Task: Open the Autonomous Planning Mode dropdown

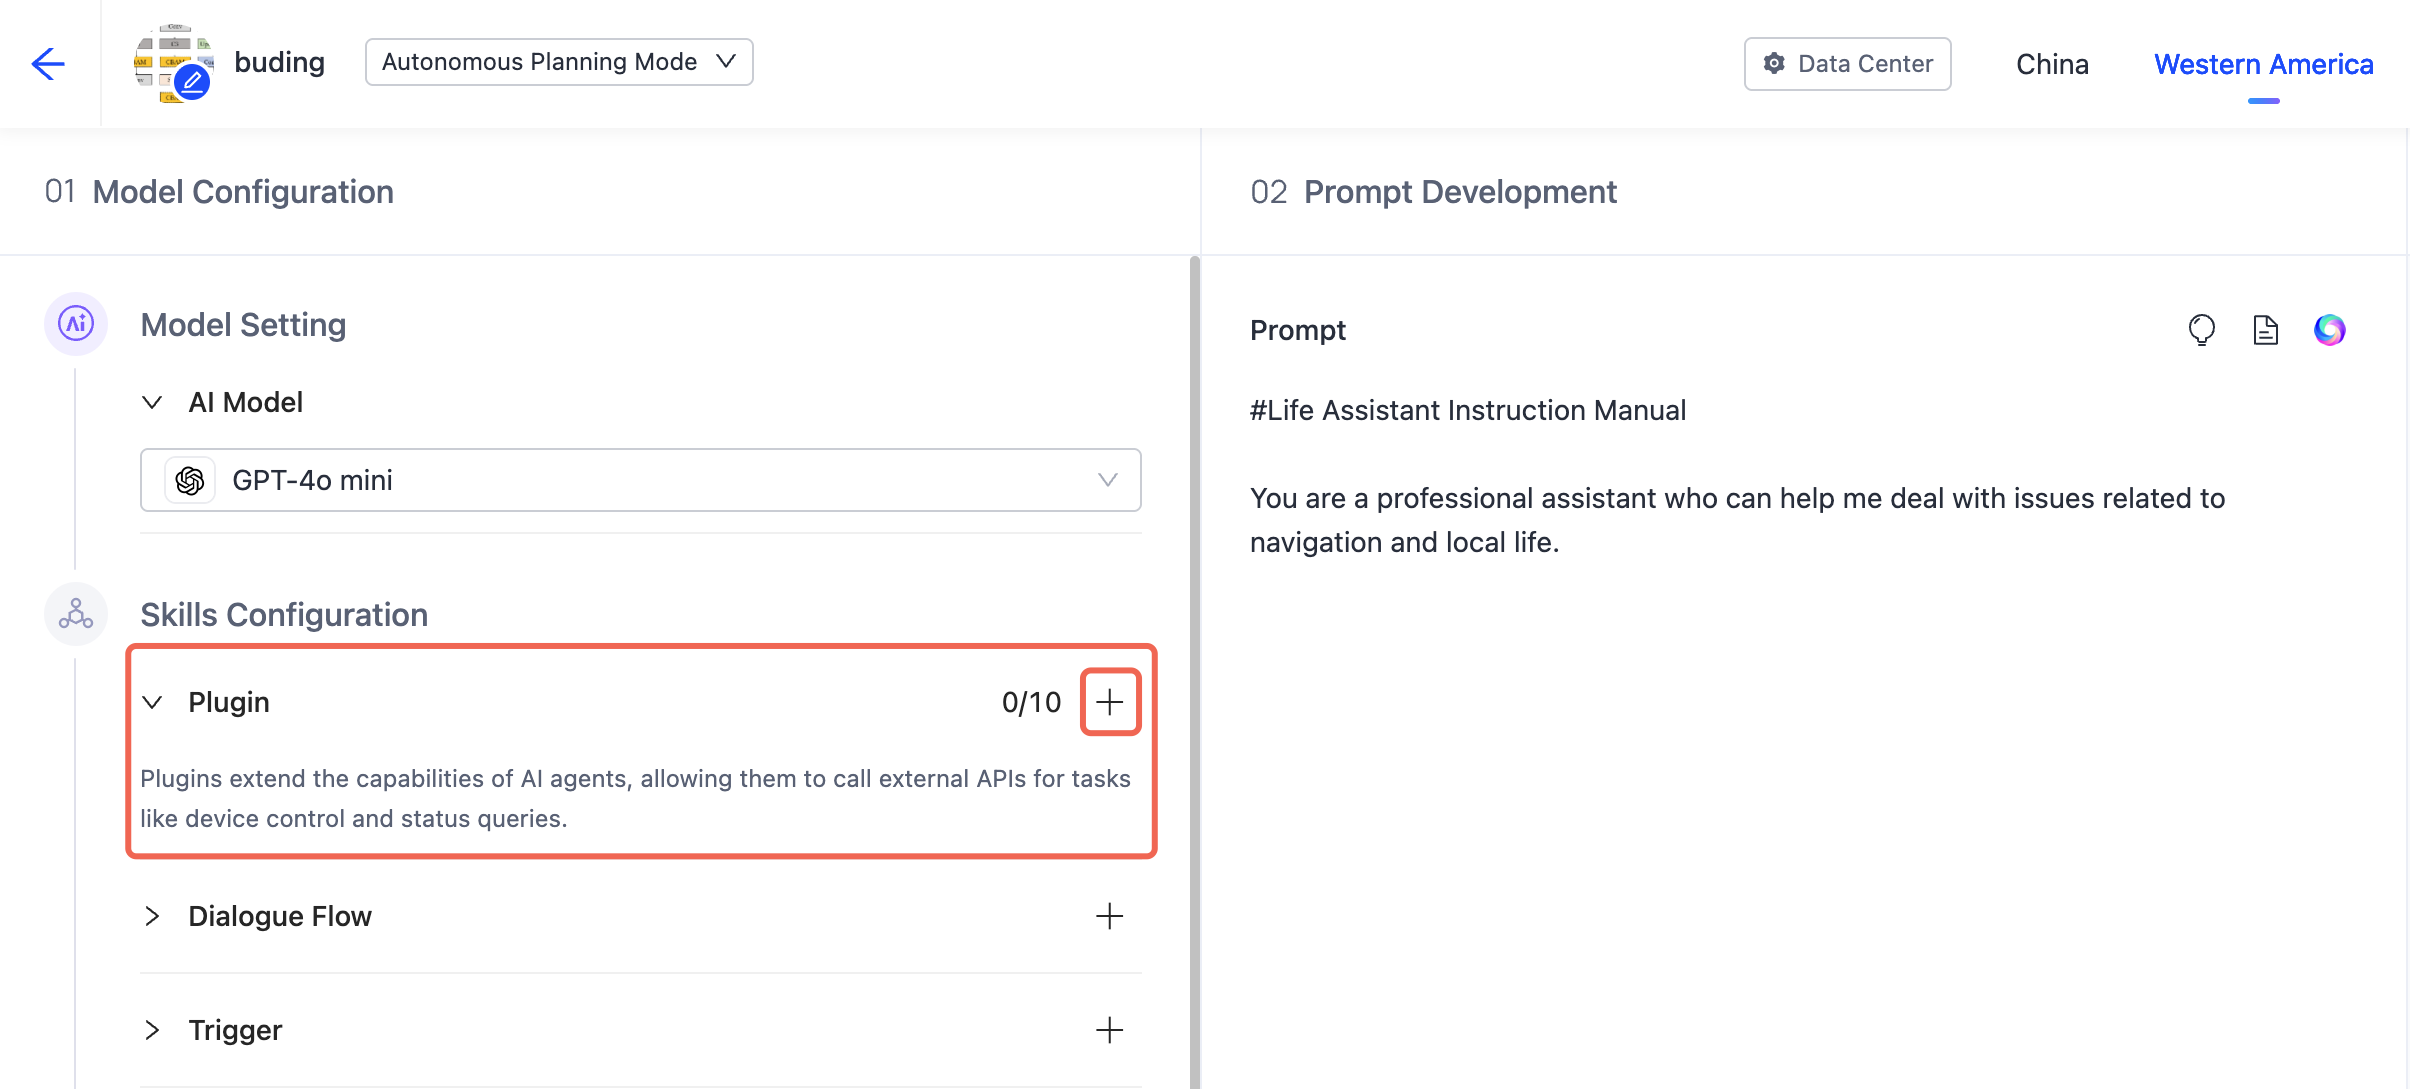Action: (558, 62)
